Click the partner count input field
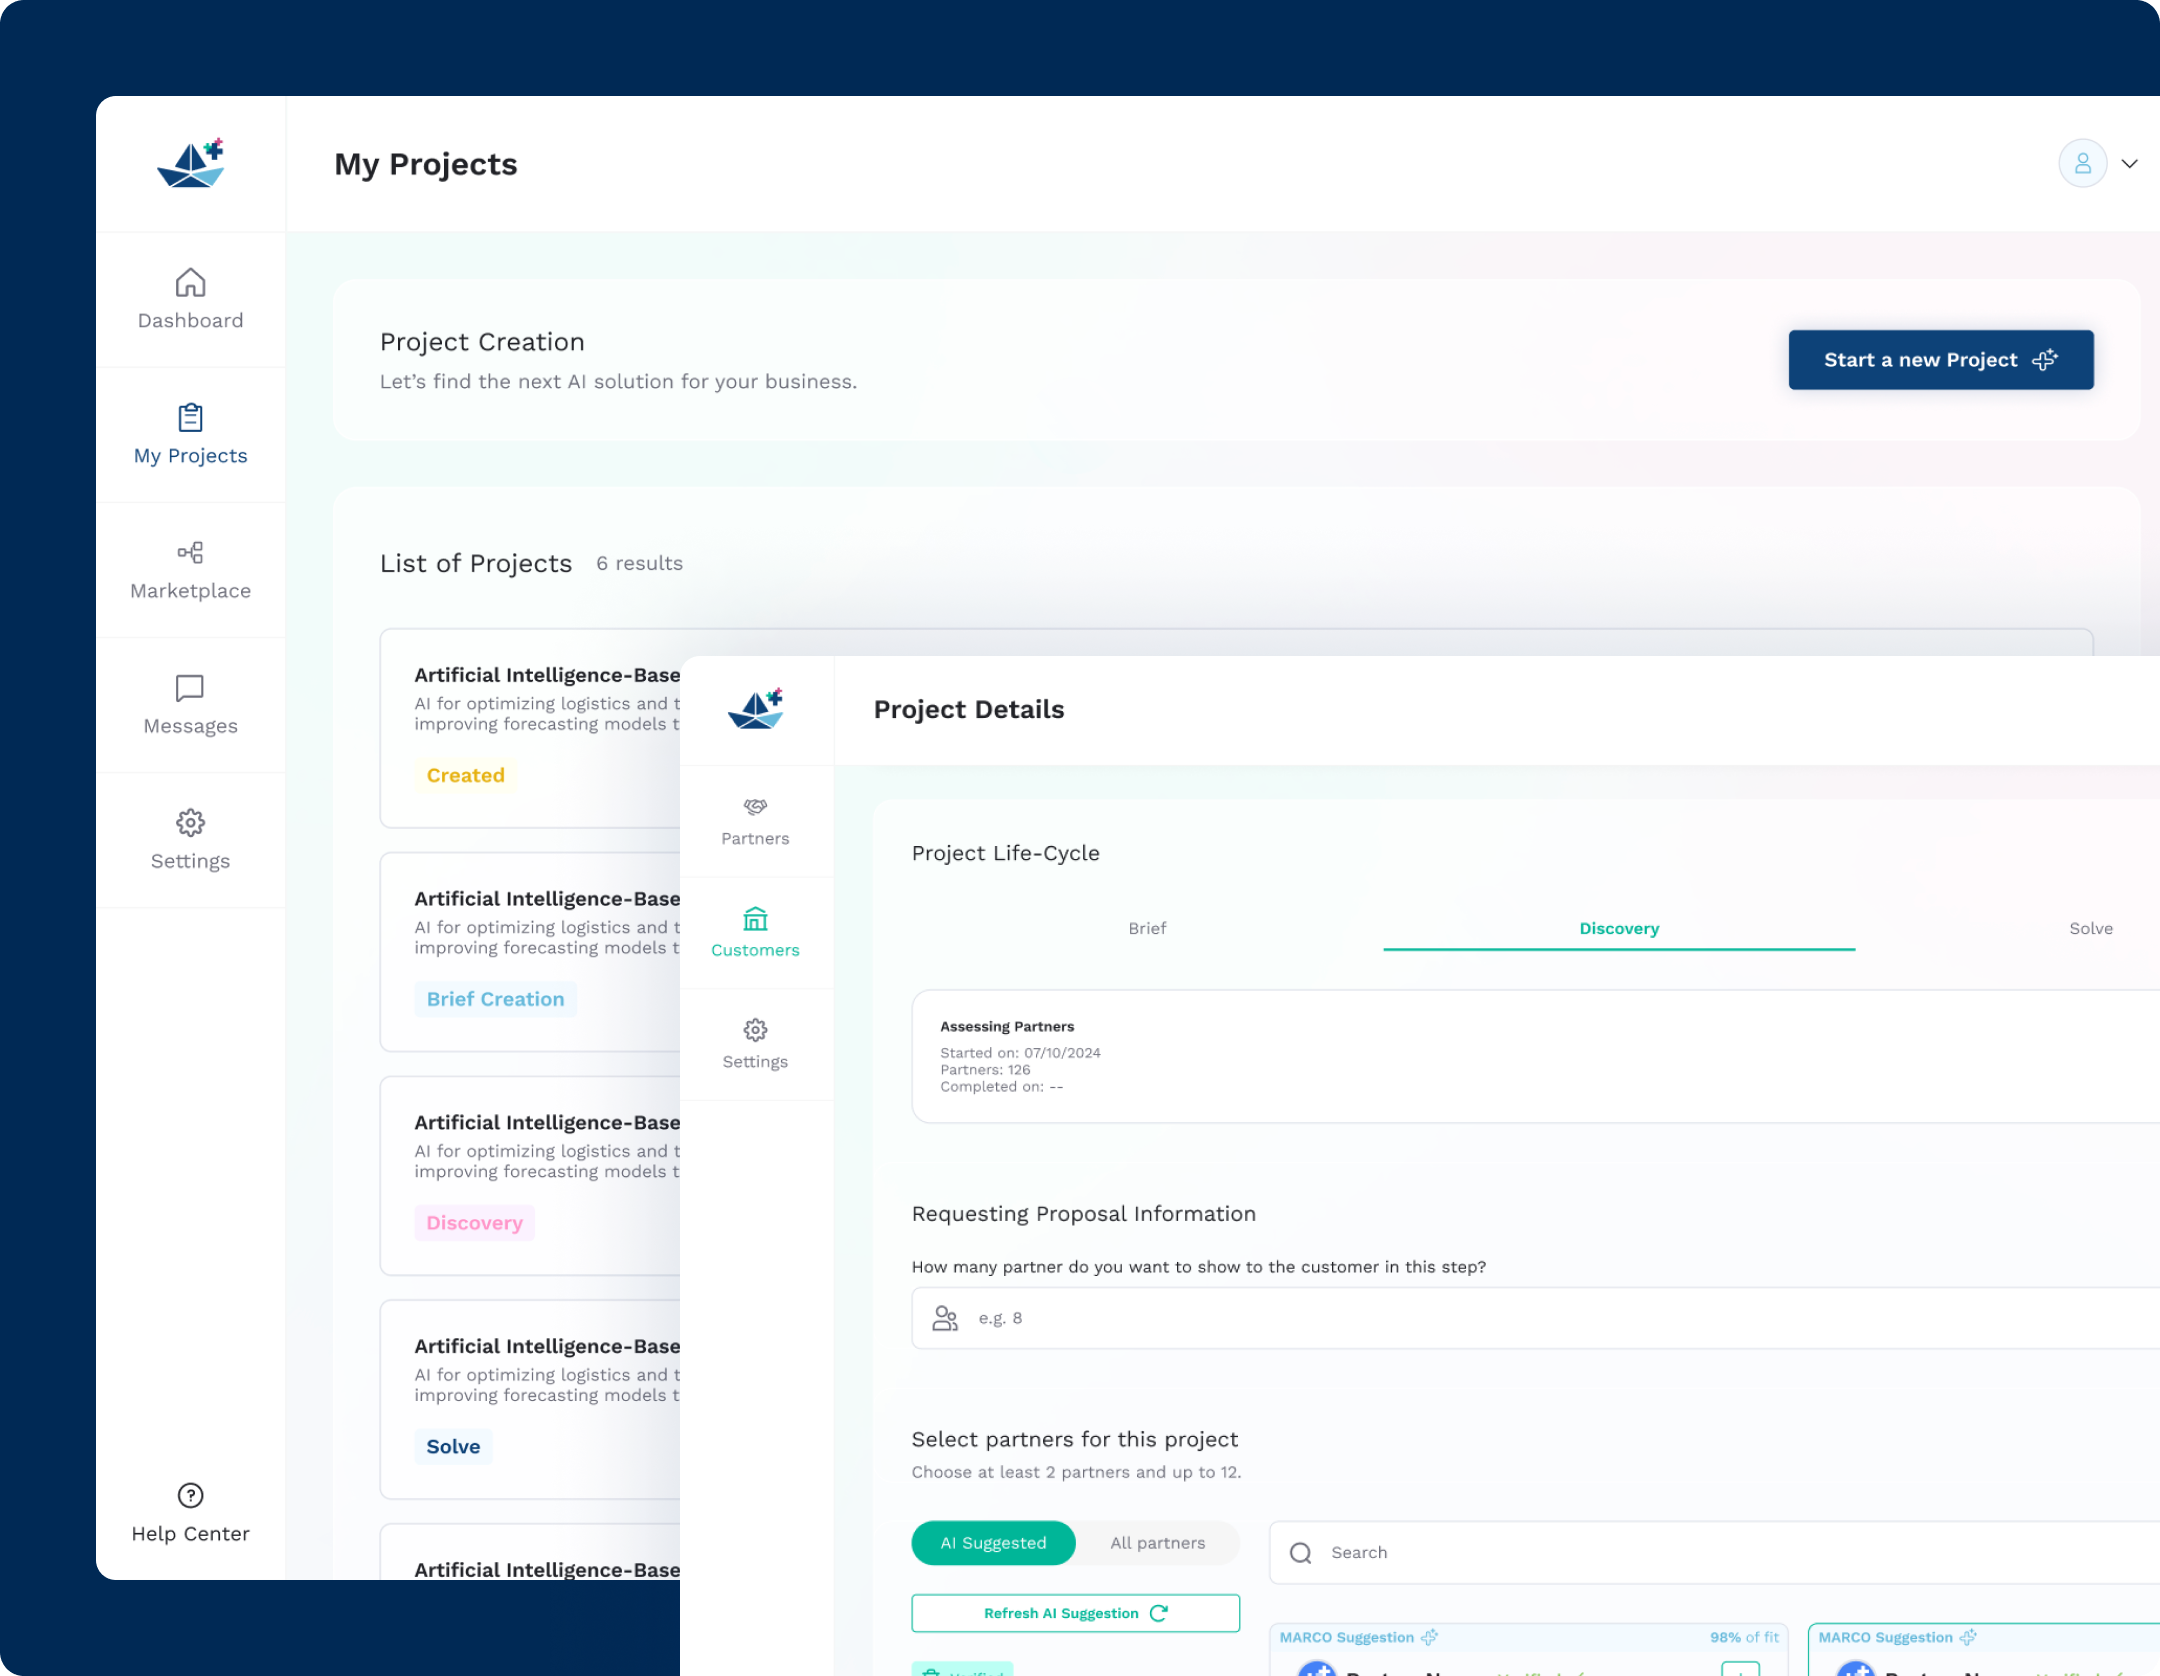Image resolution: width=2160 pixels, height=1676 pixels. [1535, 1318]
